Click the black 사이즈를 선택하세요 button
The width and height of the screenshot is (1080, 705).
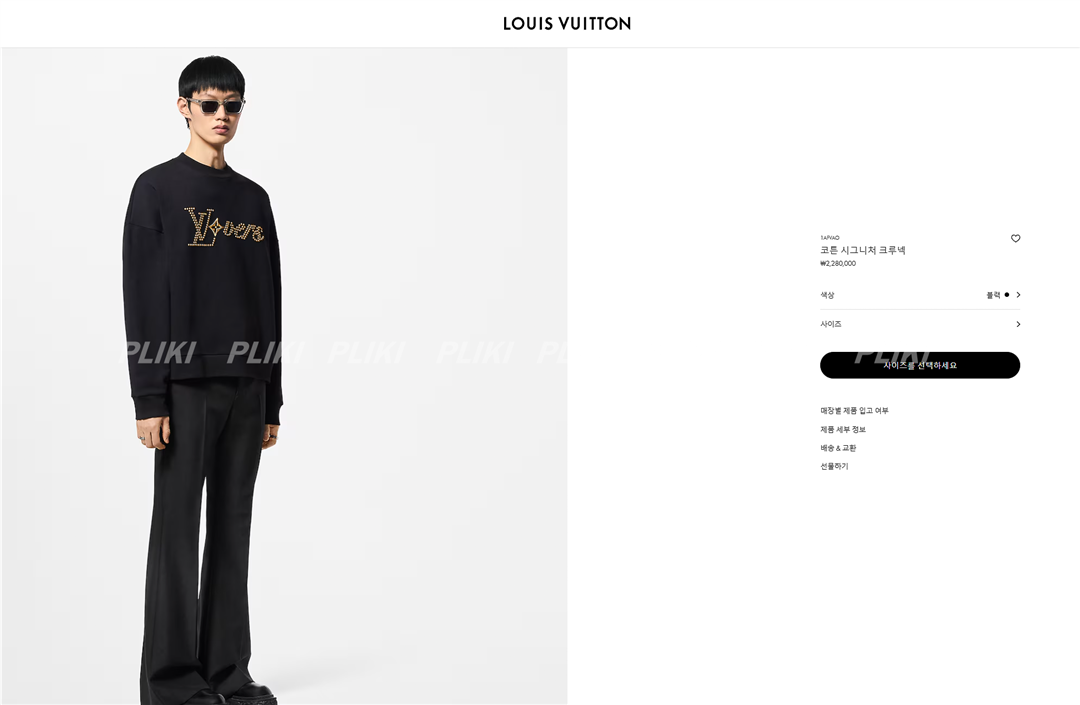pyautogui.click(x=920, y=365)
